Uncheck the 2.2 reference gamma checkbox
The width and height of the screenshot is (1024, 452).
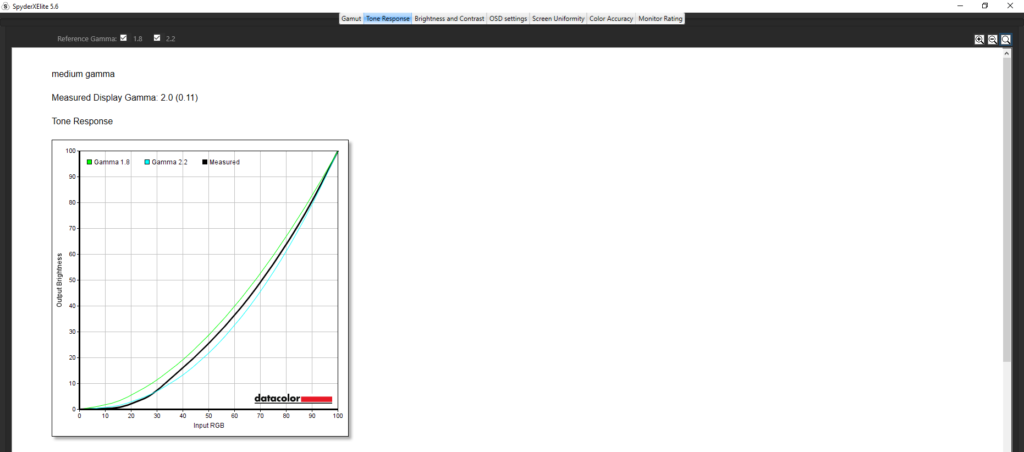pyautogui.click(x=156, y=39)
